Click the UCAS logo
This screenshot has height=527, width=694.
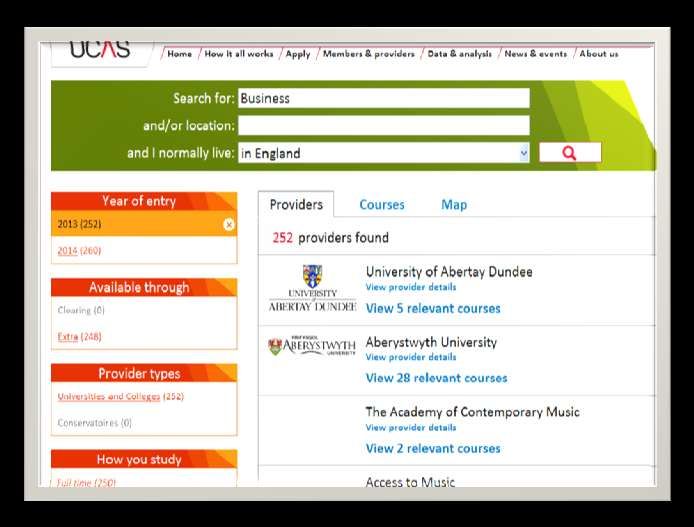click(x=100, y=50)
